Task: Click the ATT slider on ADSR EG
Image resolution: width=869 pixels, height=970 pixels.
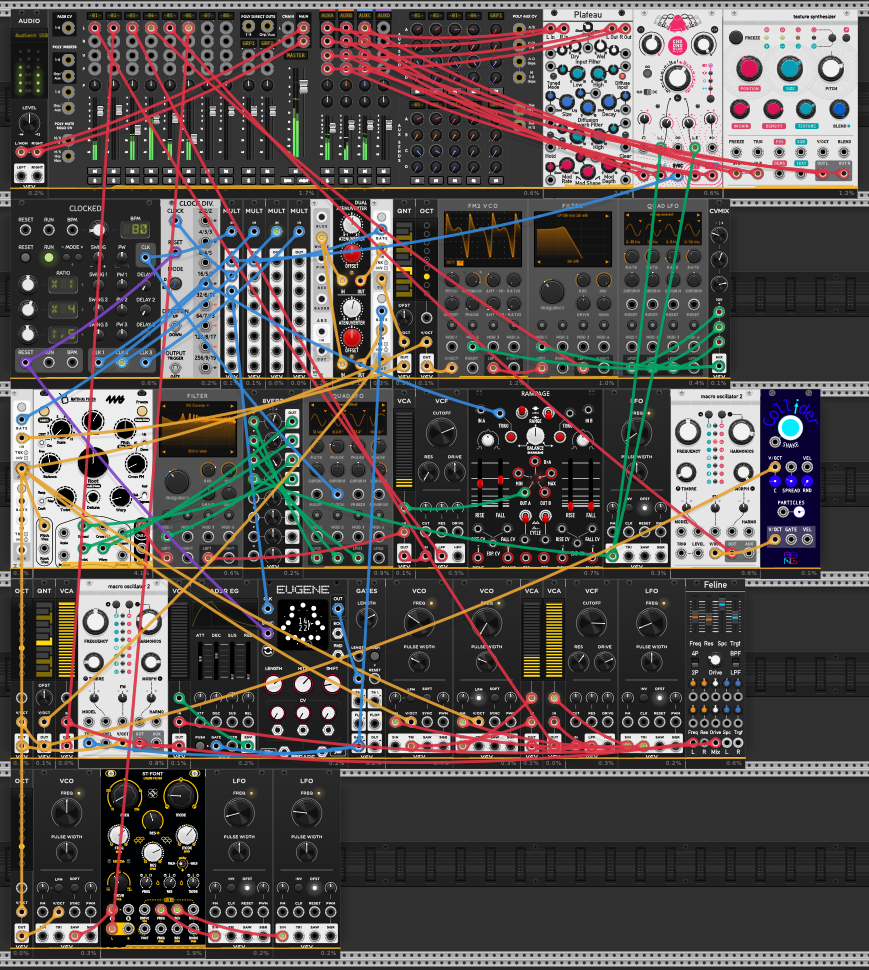Action: click(x=200, y=662)
